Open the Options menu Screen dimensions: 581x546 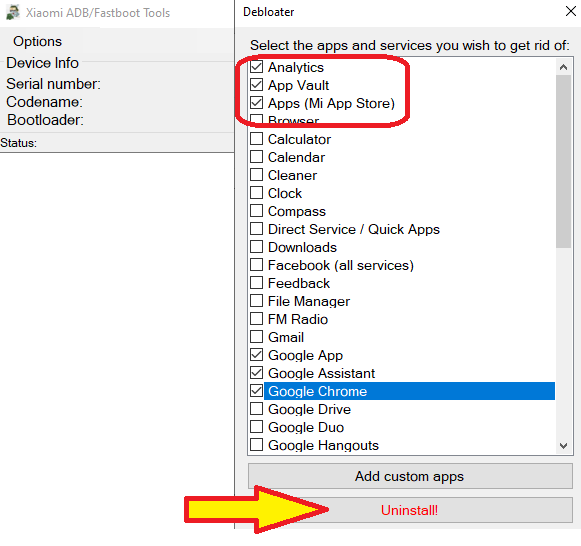coord(37,41)
